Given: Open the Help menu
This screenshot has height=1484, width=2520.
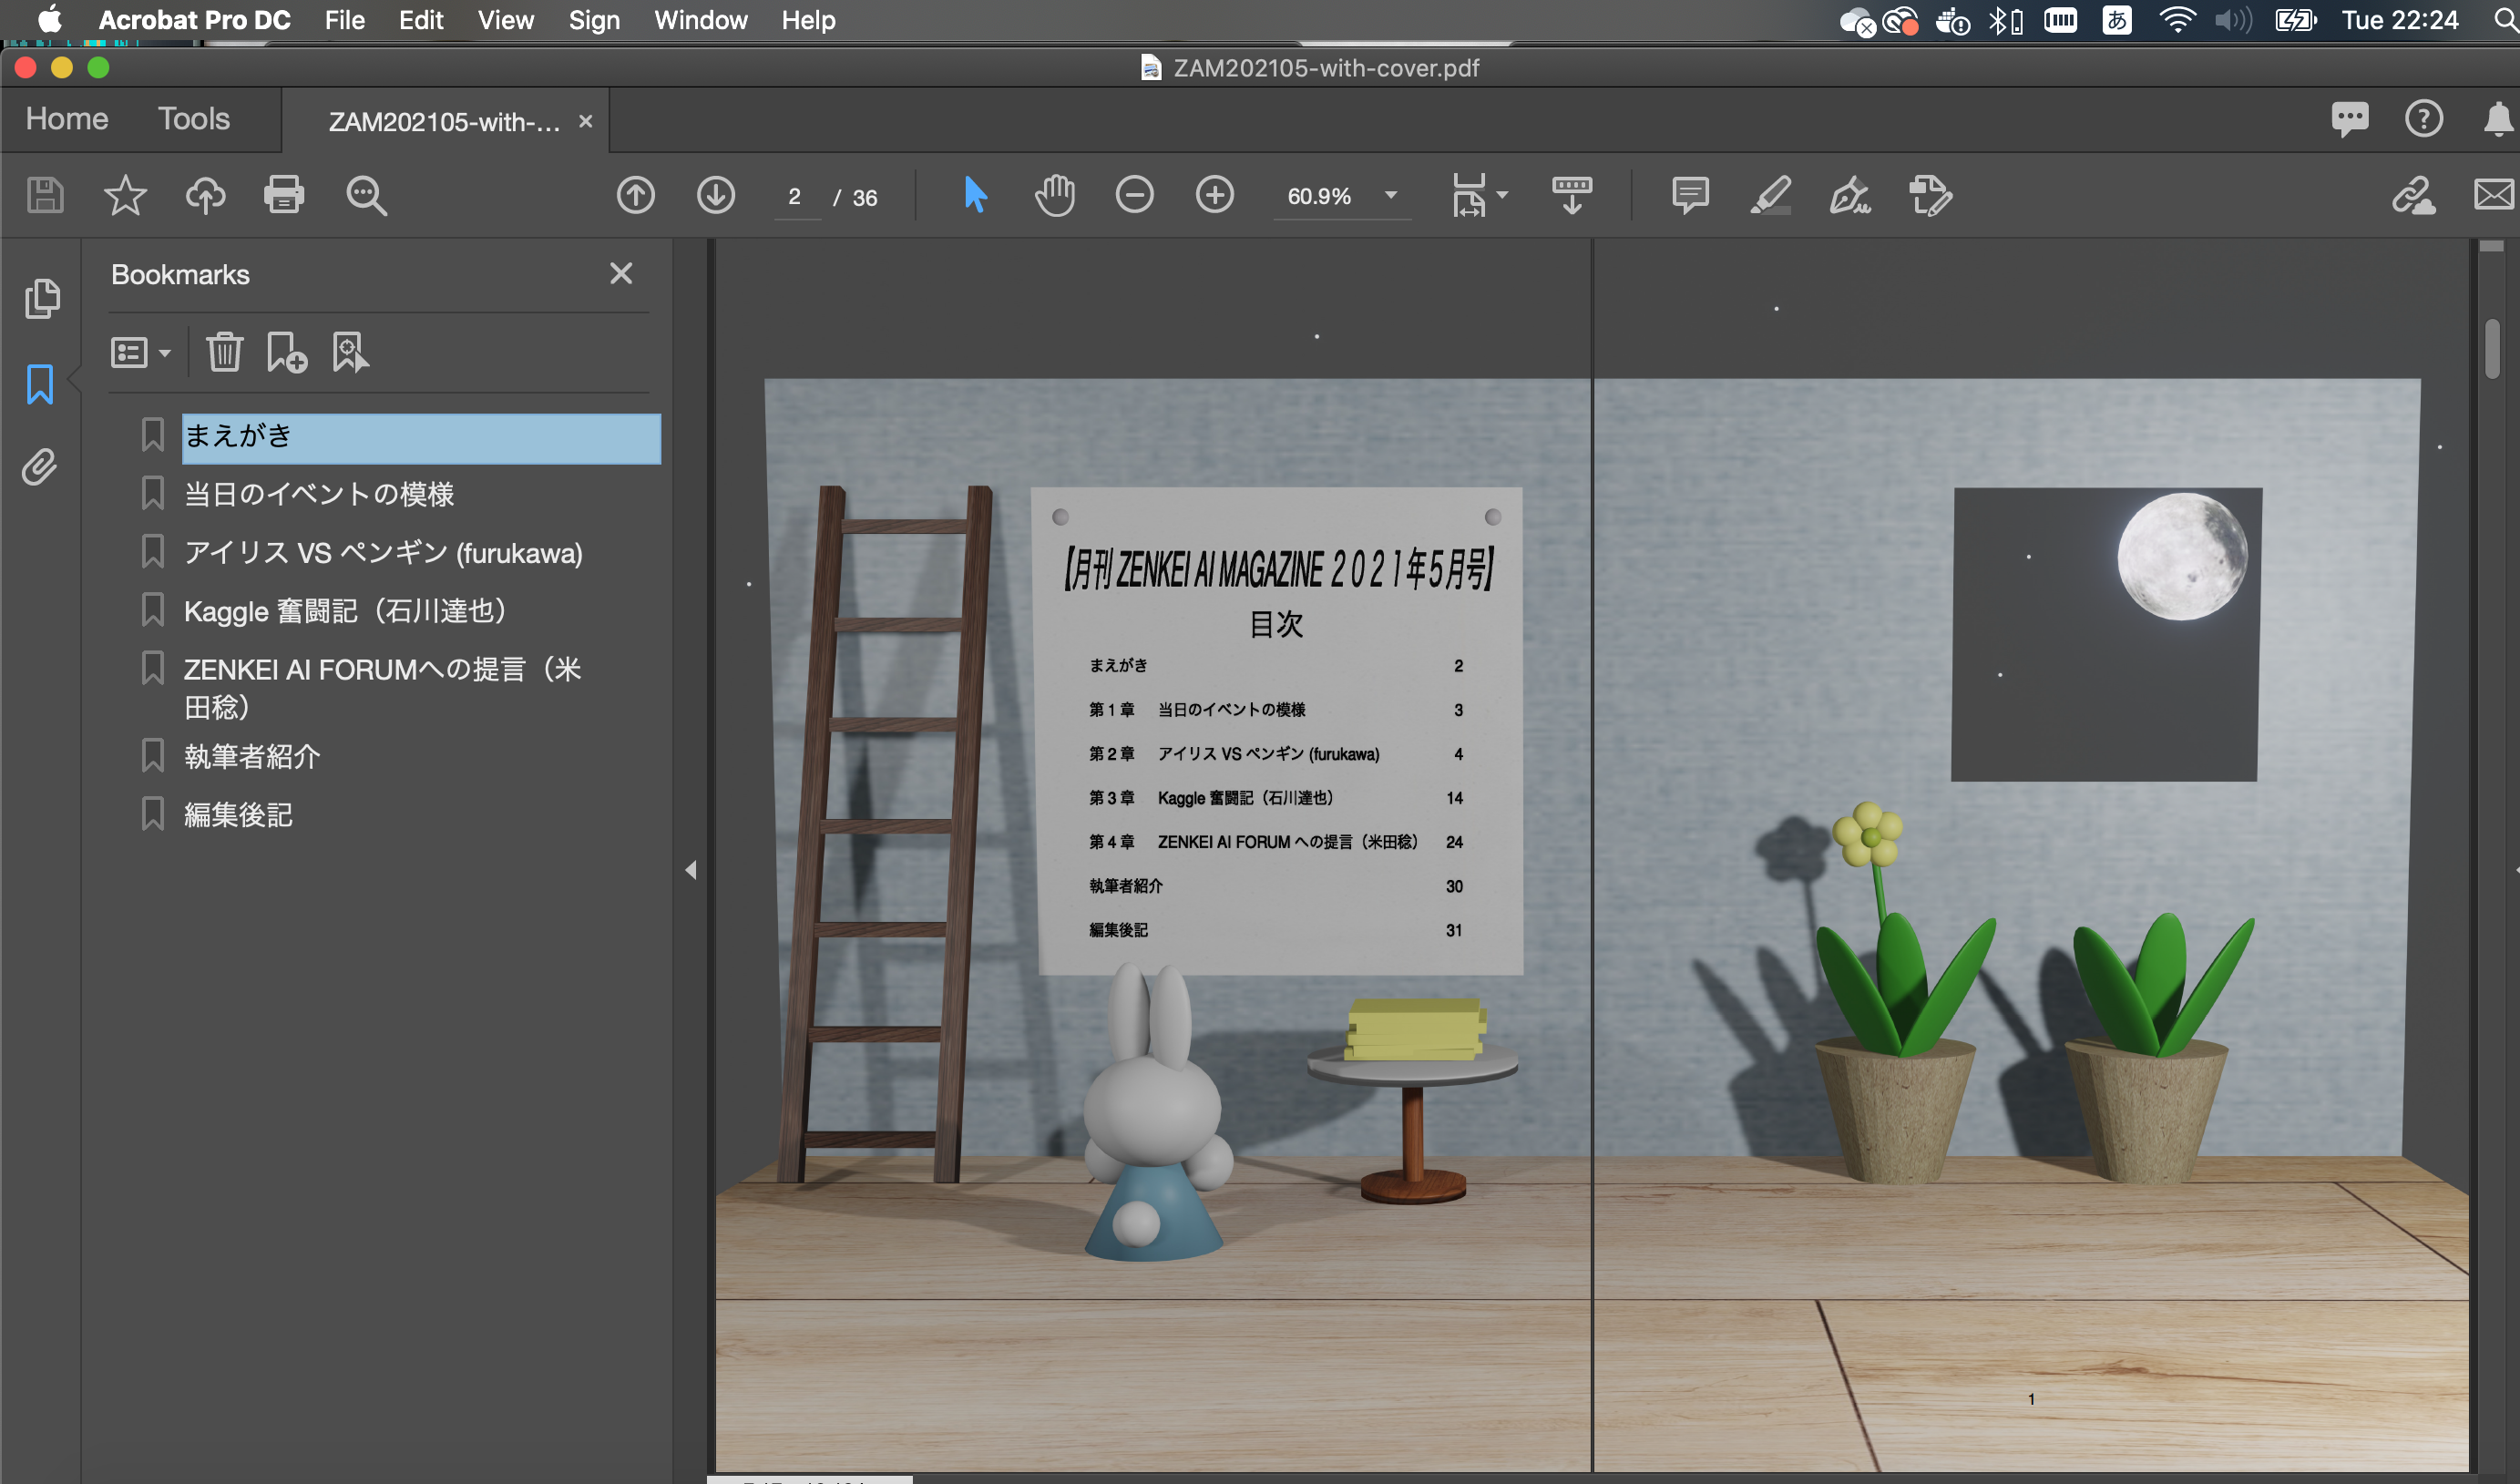Looking at the screenshot, I should click(x=808, y=20).
